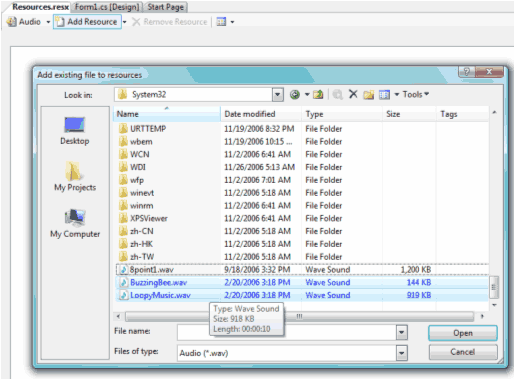Expand the Add Resource dropdown arrow
The width and height of the screenshot is (516, 380).
pos(125,22)
